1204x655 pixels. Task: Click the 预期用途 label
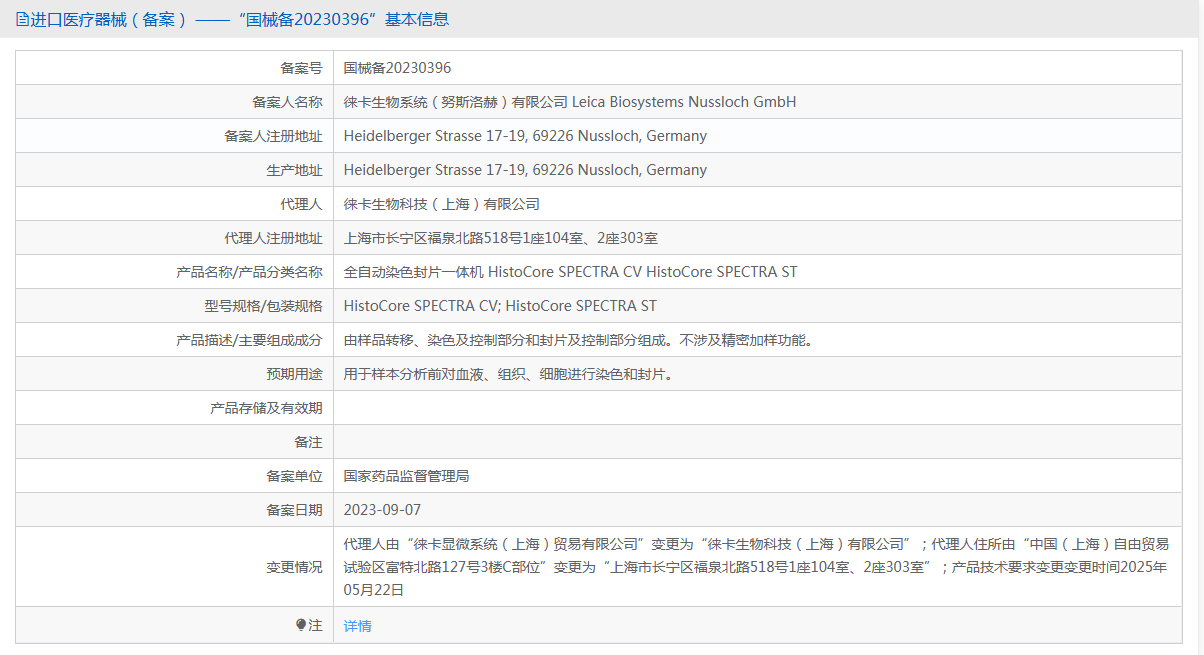294,374
